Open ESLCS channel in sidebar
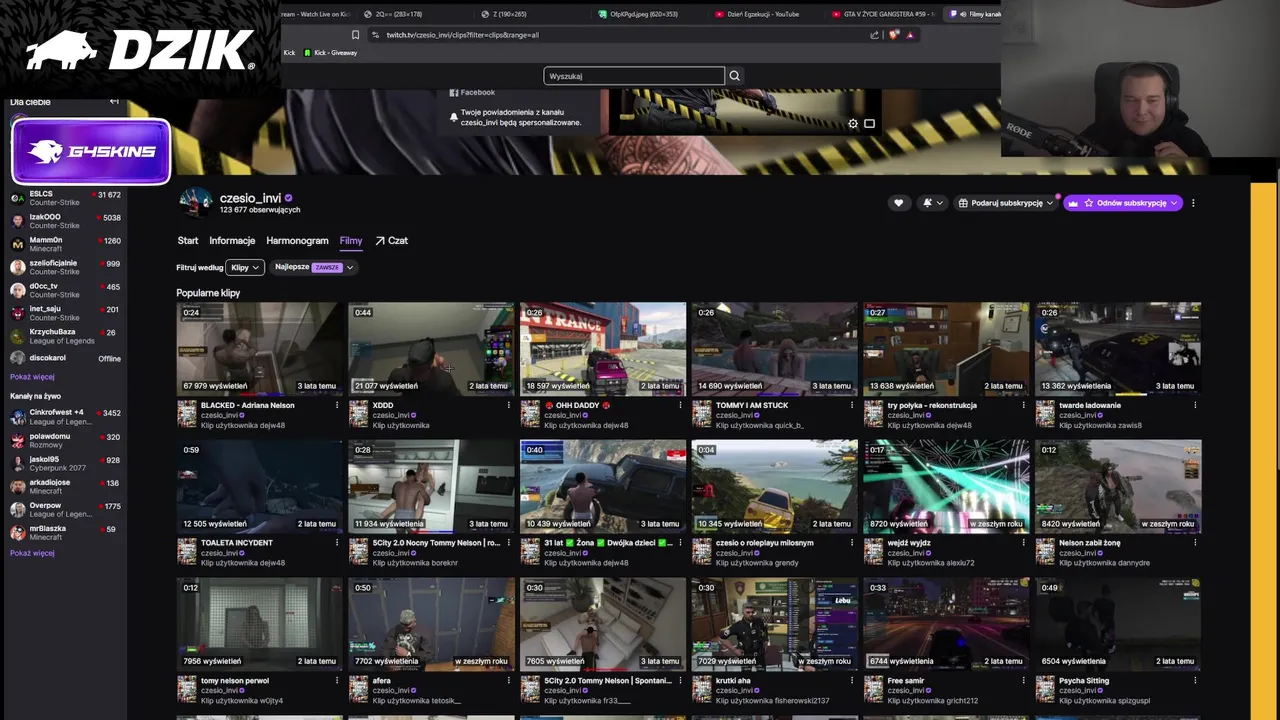 coord(64,198)
